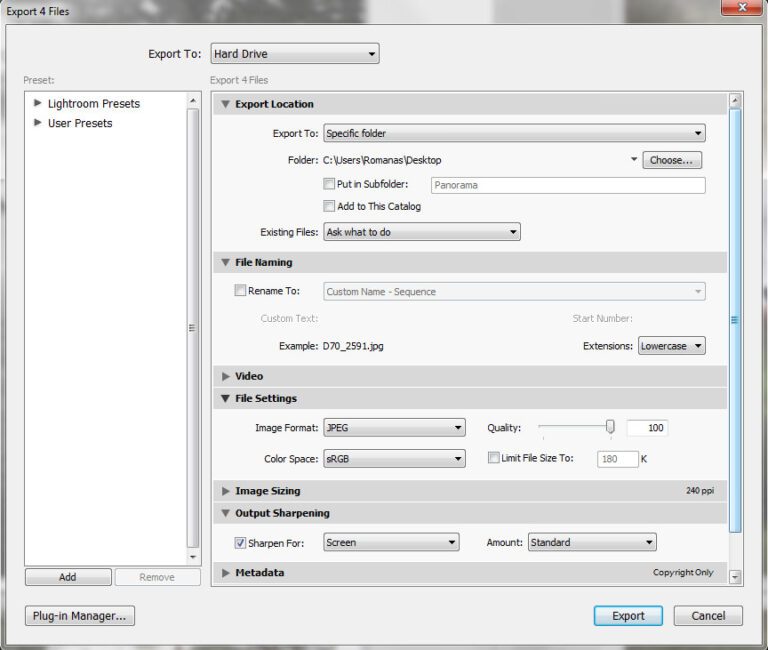The width and height of the screenshot is (768, 650).
Task: Enable the Rename To checkbox
Action: click(x=240, y=290)
